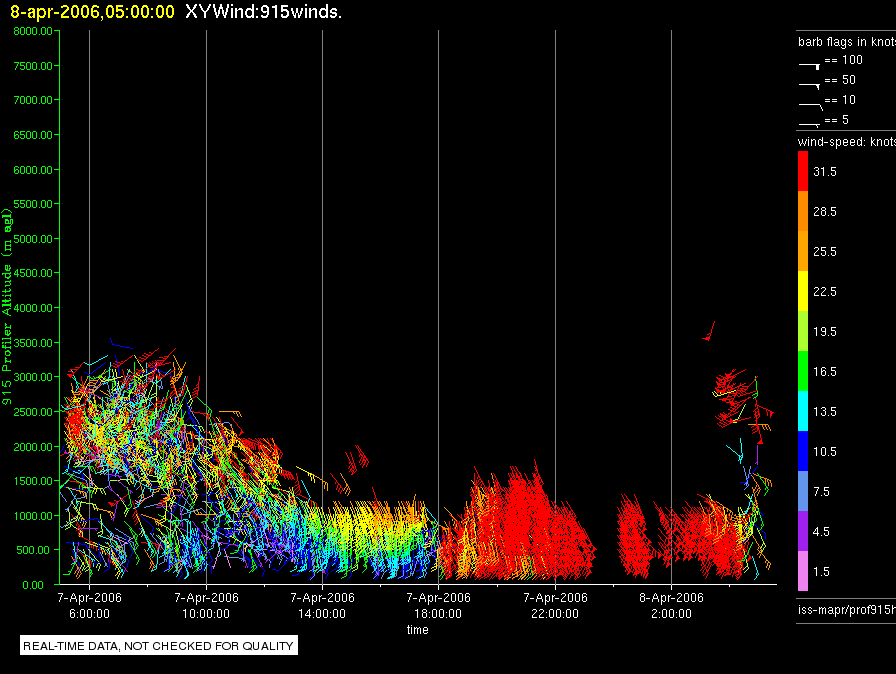The width and height of the screenshot is (896, 674).
Task: Click the '== 5' barb legend value
Action: tap(837, 119)
